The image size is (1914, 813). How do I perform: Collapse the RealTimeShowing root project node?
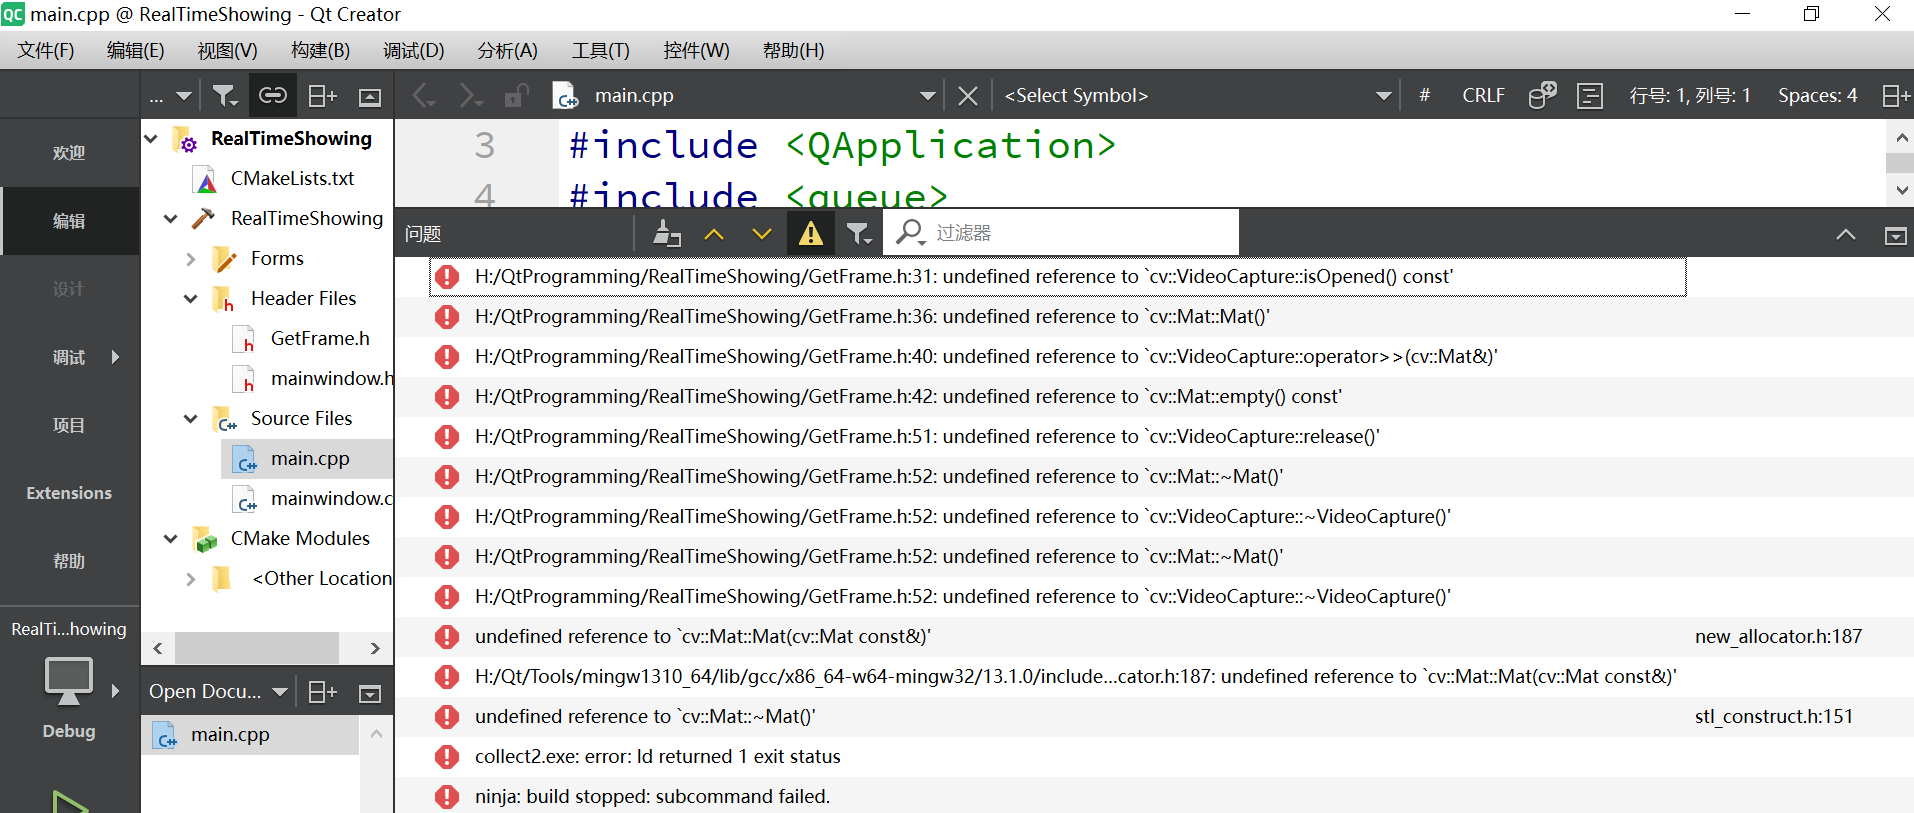[x=151, y=138]
